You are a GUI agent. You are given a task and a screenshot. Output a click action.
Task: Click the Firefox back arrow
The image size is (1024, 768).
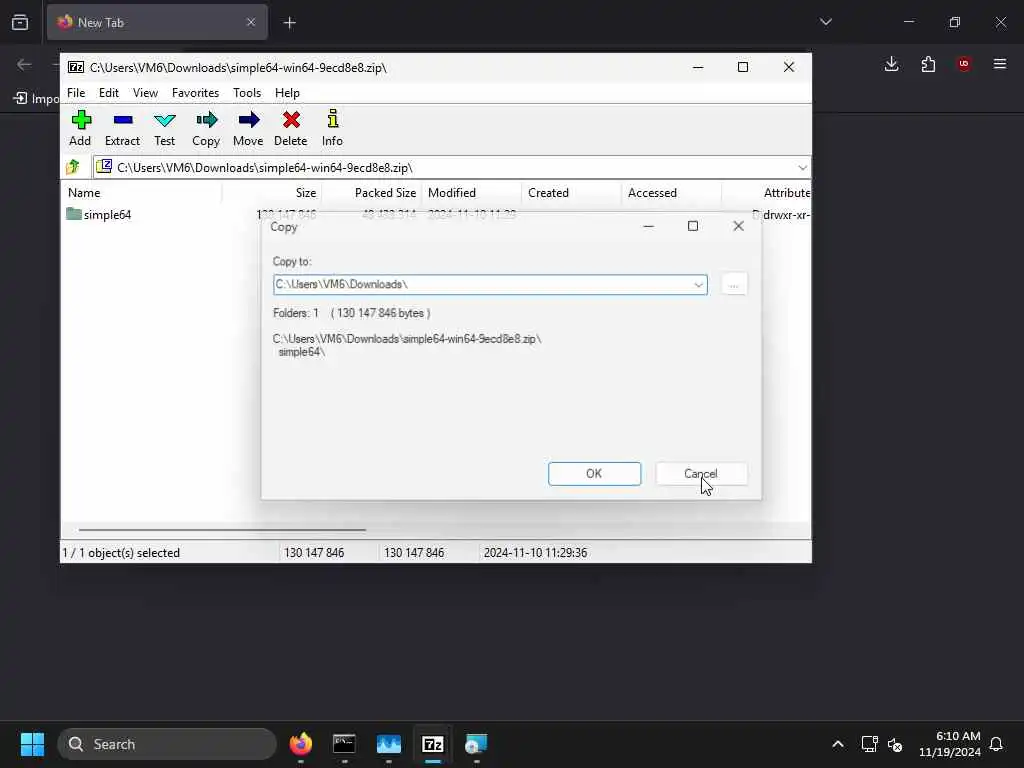24,64
